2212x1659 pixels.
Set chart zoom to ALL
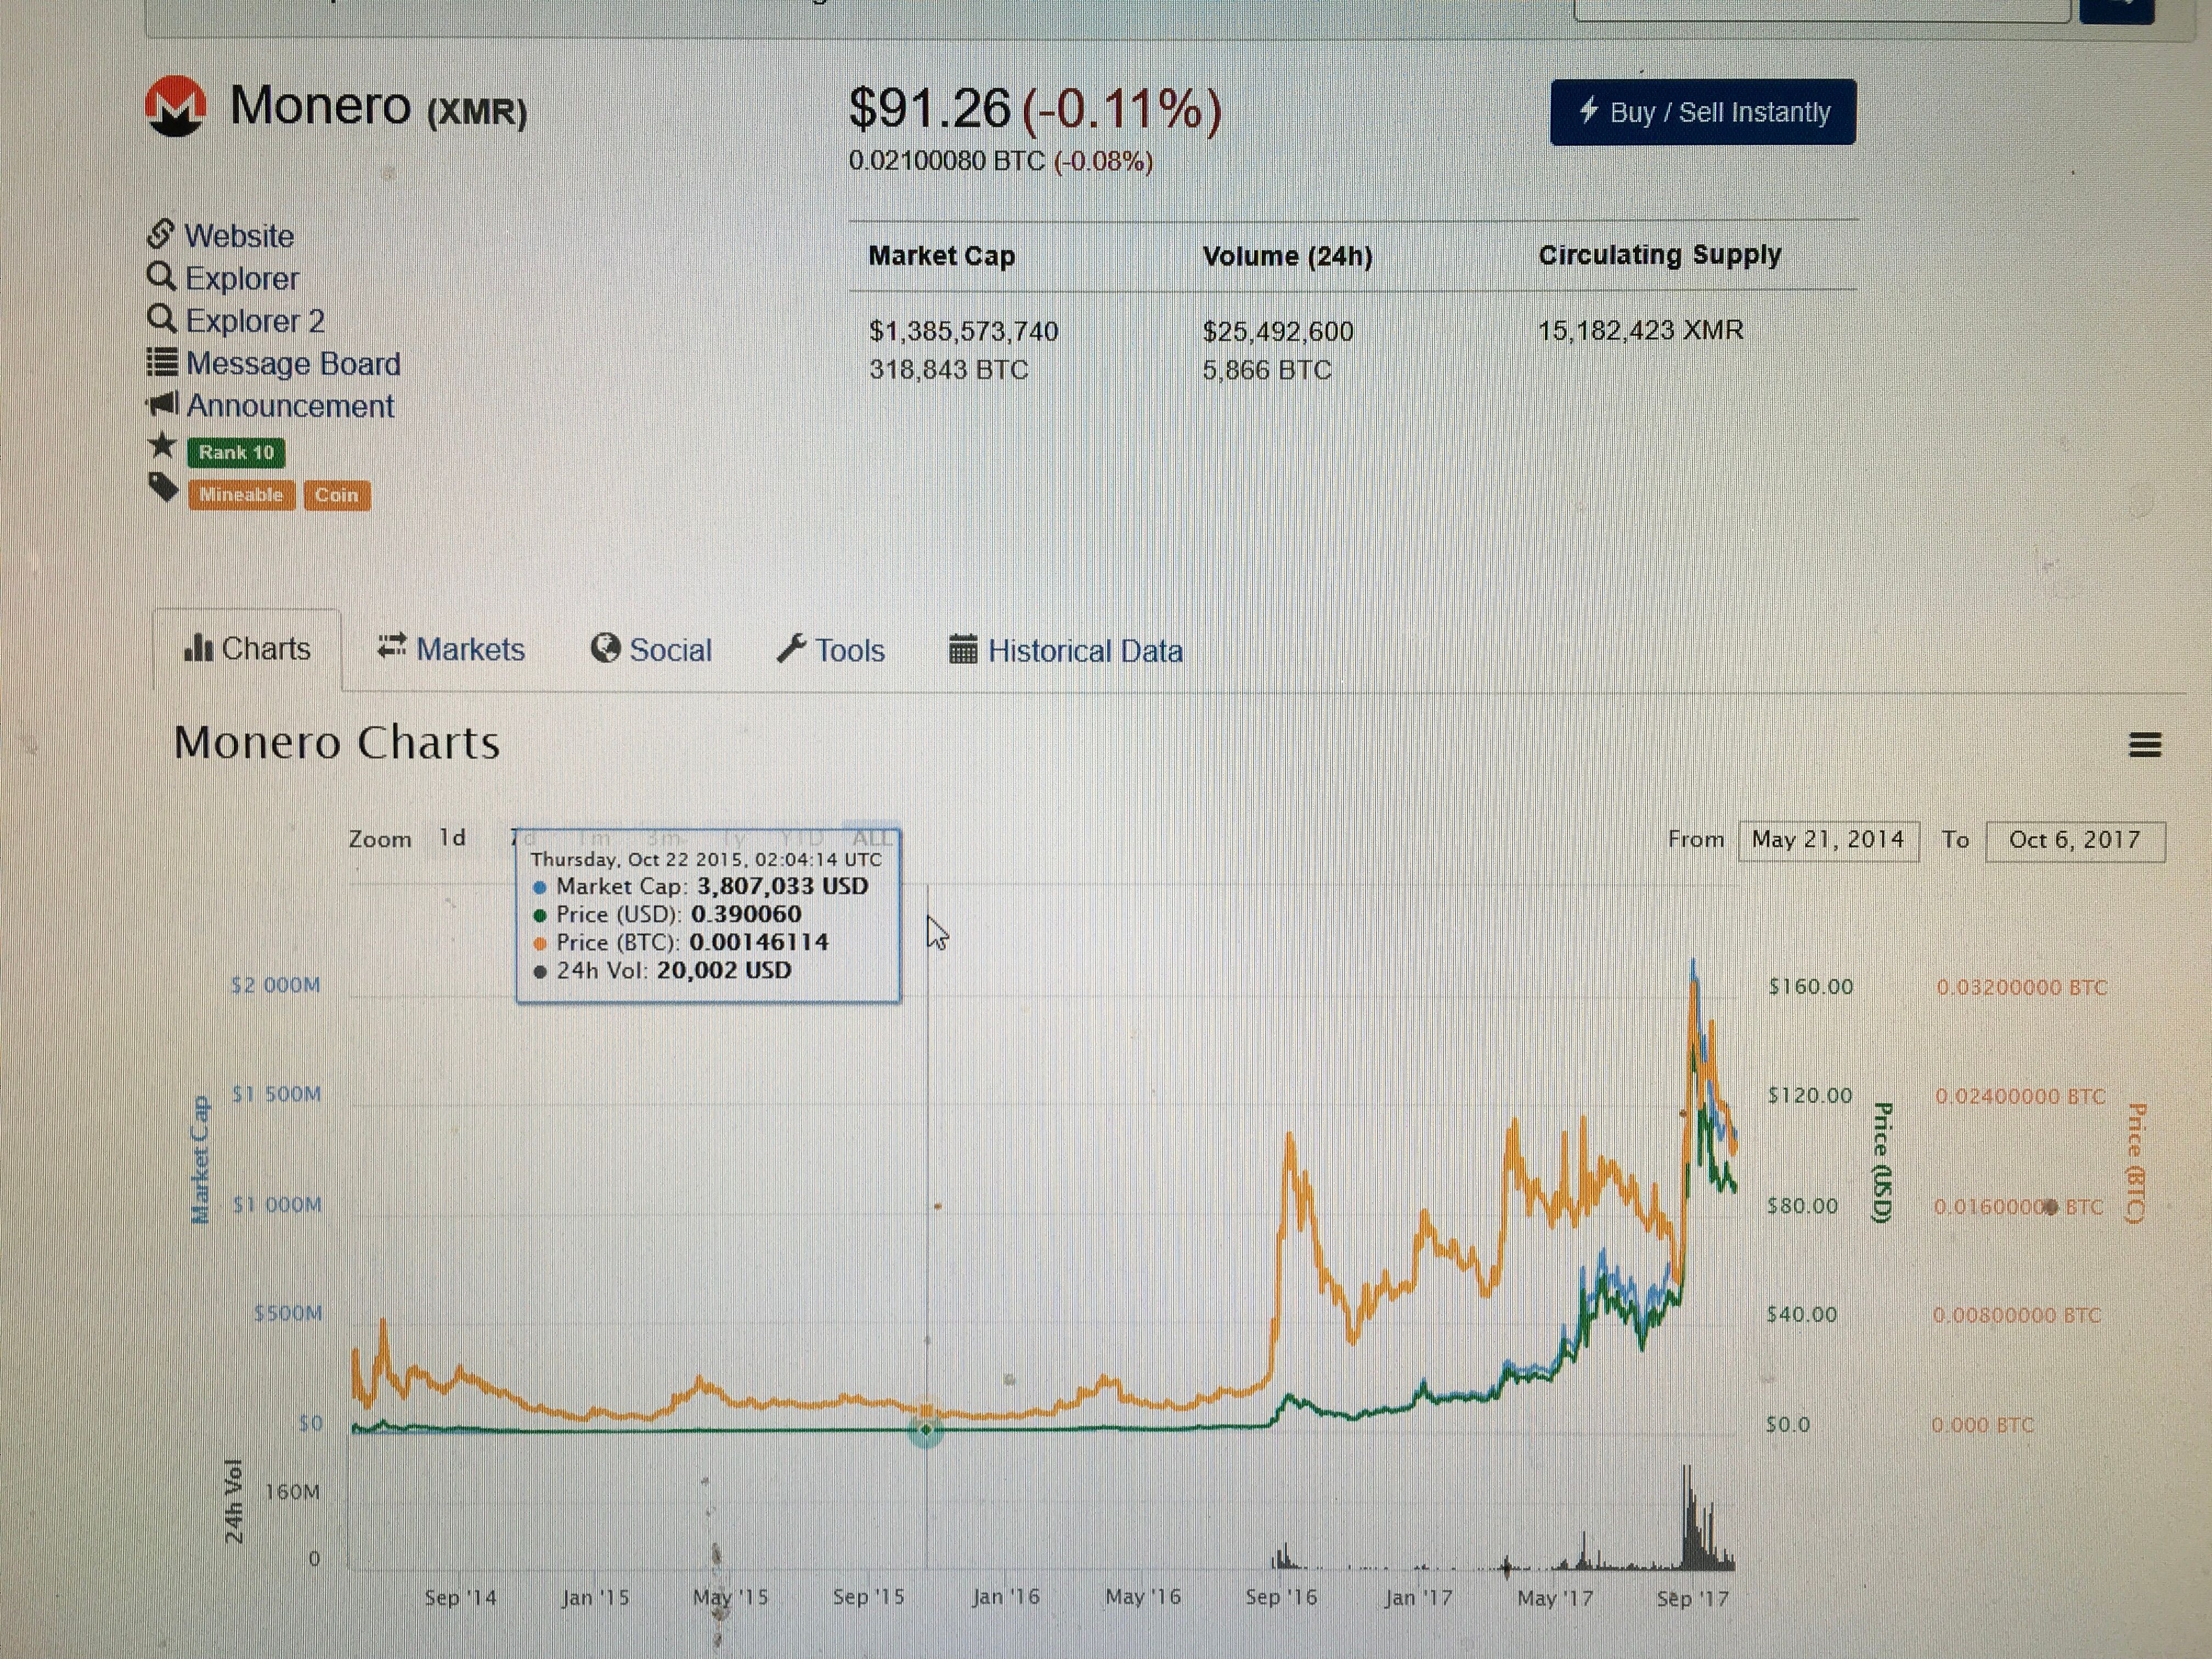point(871,838)
